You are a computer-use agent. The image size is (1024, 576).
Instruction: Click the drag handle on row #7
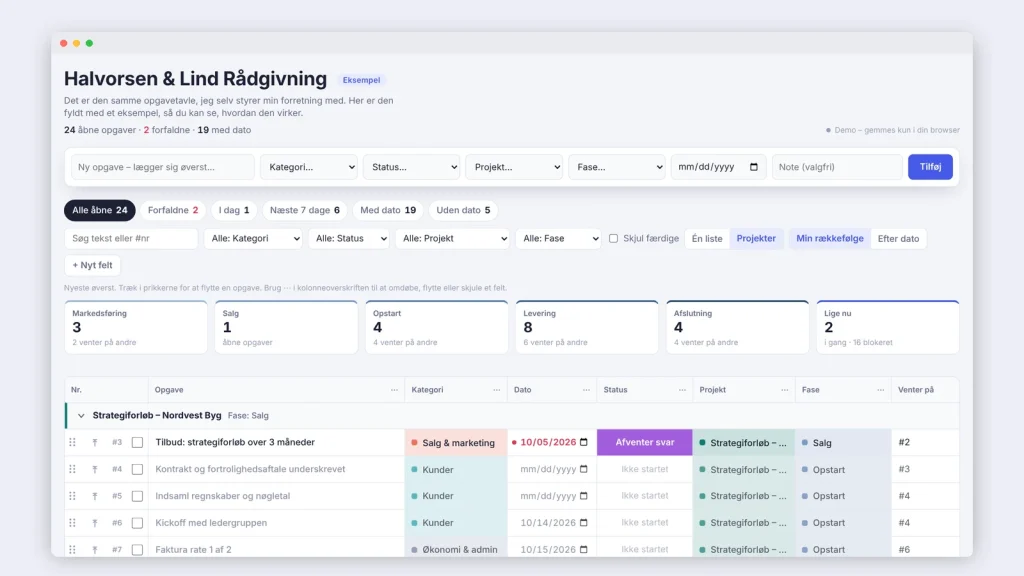[72, 549]
